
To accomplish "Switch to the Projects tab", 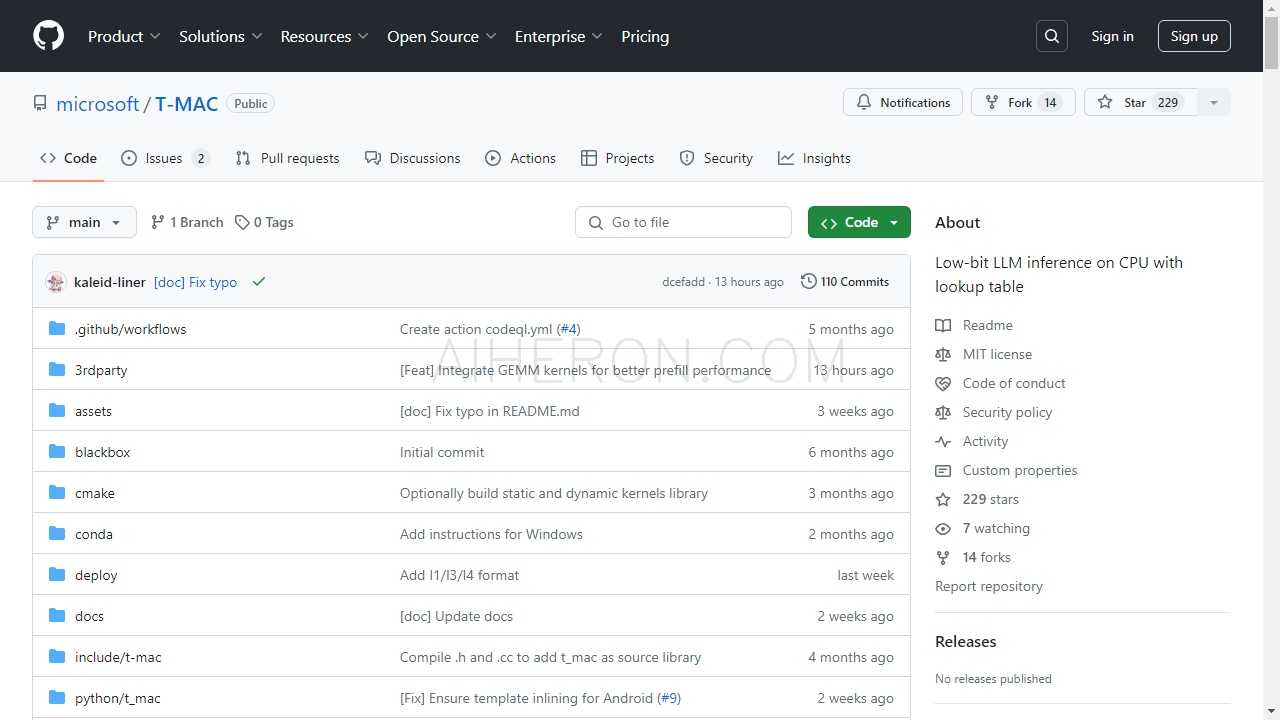I will point(618,158).
